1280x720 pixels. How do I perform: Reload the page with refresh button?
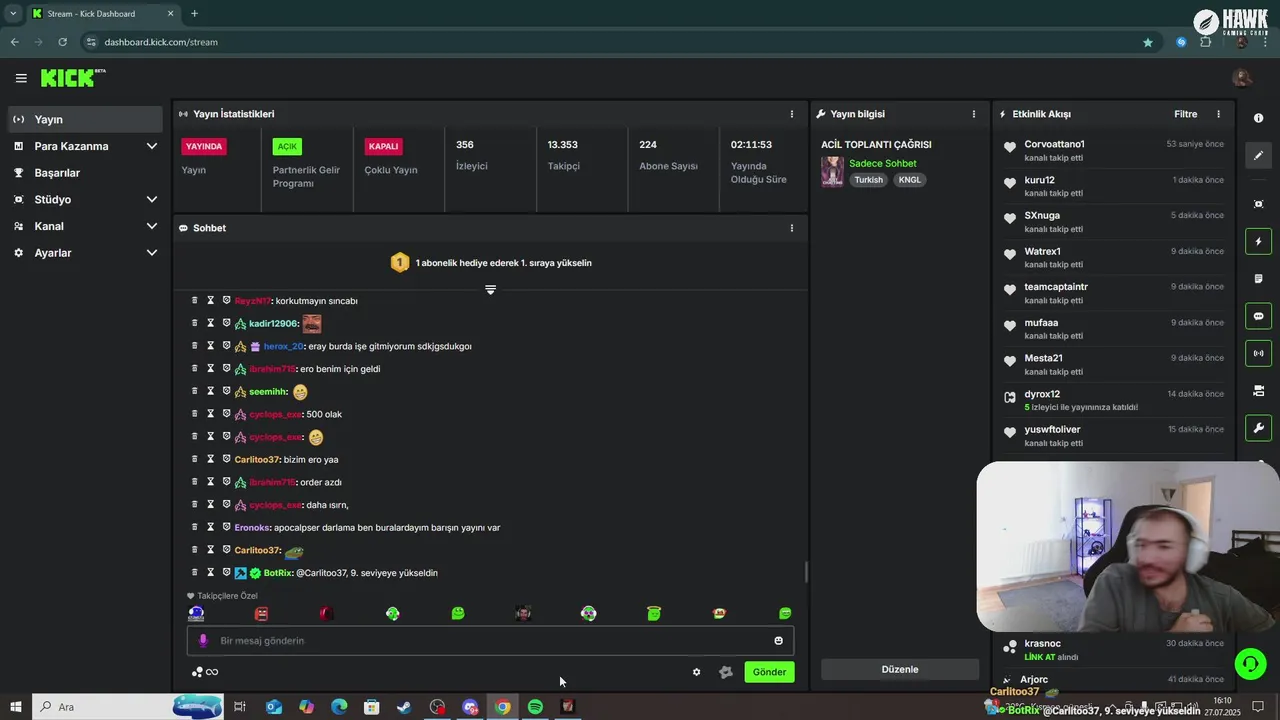(62, 42)
